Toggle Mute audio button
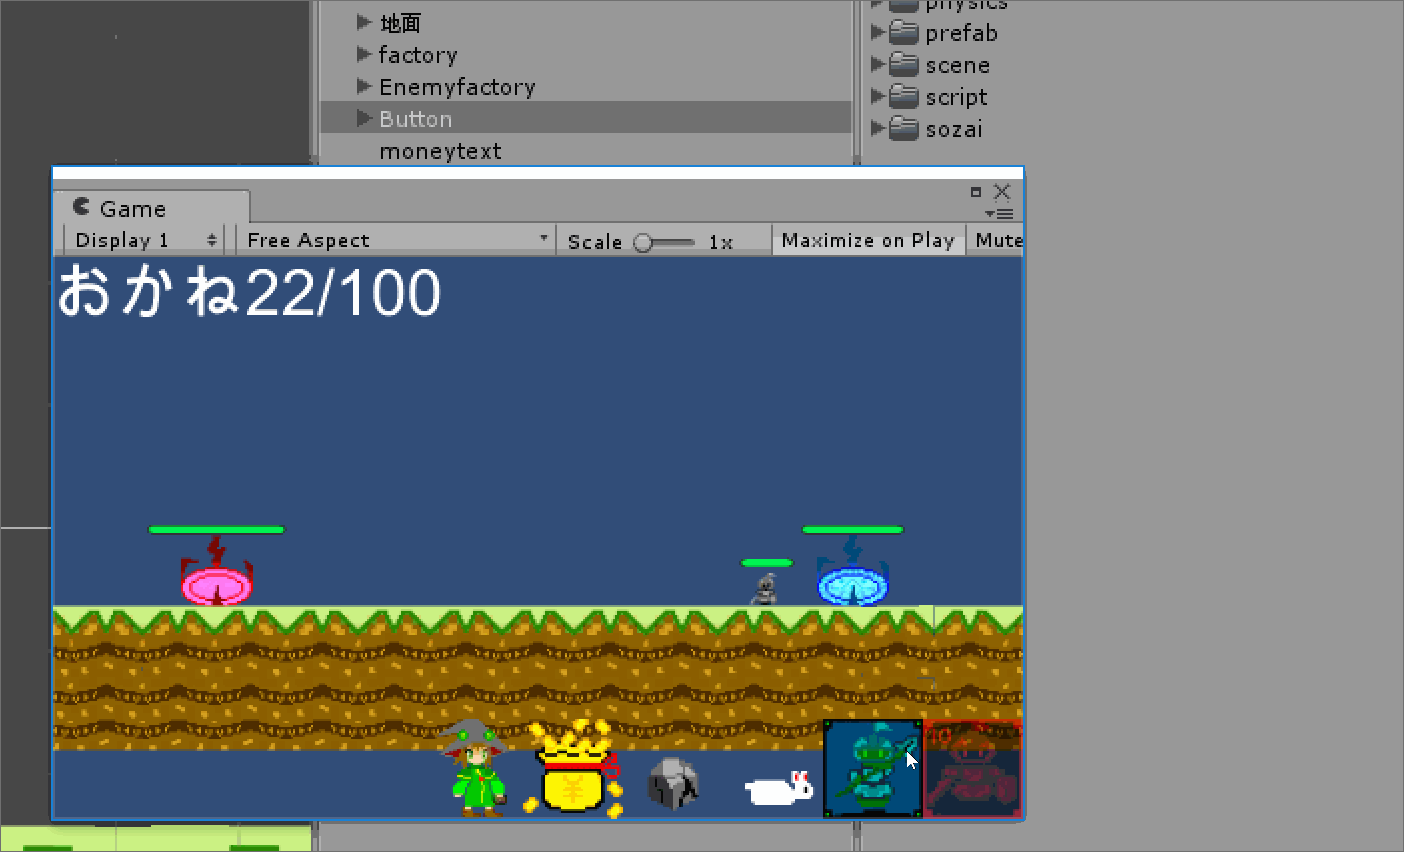This screenshot has width=1404, height=852. (998, 241)
